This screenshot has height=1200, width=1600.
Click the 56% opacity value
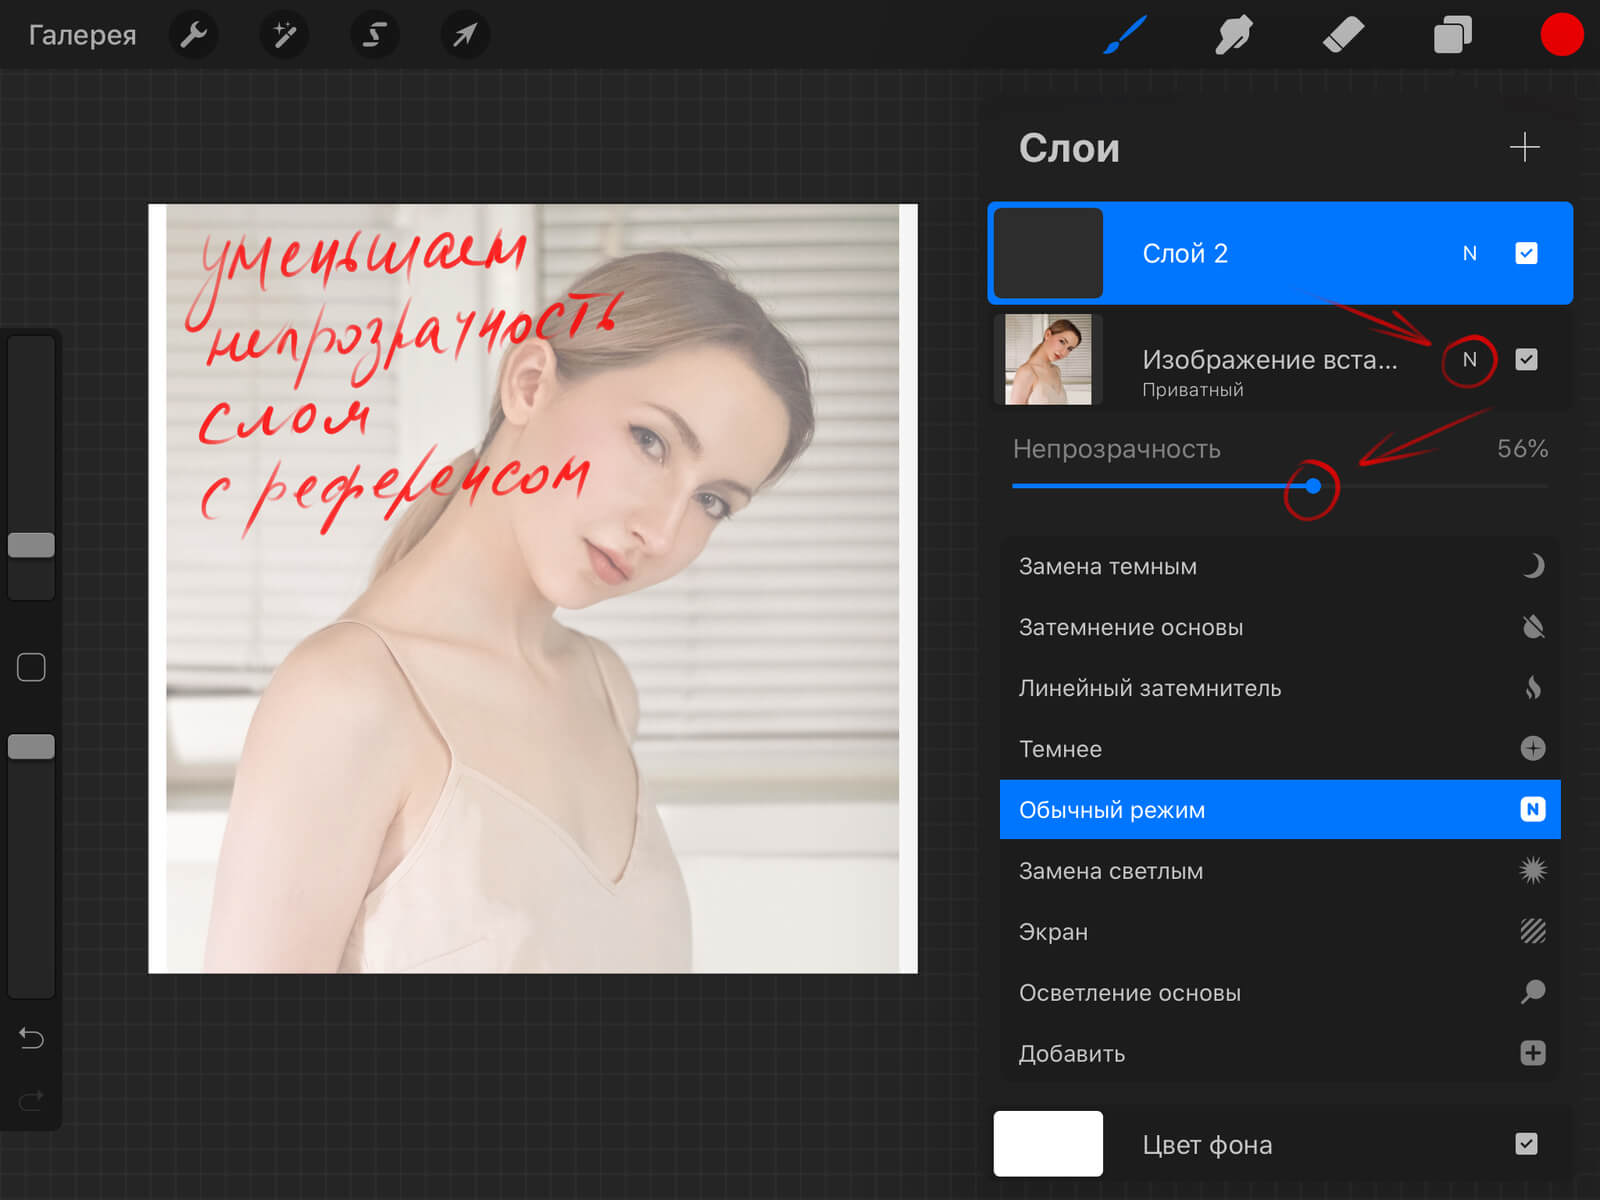[x=1522, y=449]
